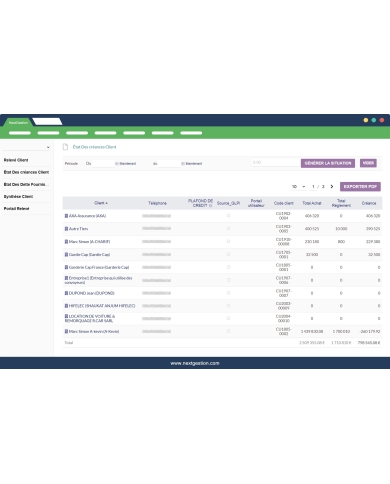Open the AXA Assurance (AXA) client link
Viewport: 390px width, 484px height.
pyautogui.click(x=87, y=216)
